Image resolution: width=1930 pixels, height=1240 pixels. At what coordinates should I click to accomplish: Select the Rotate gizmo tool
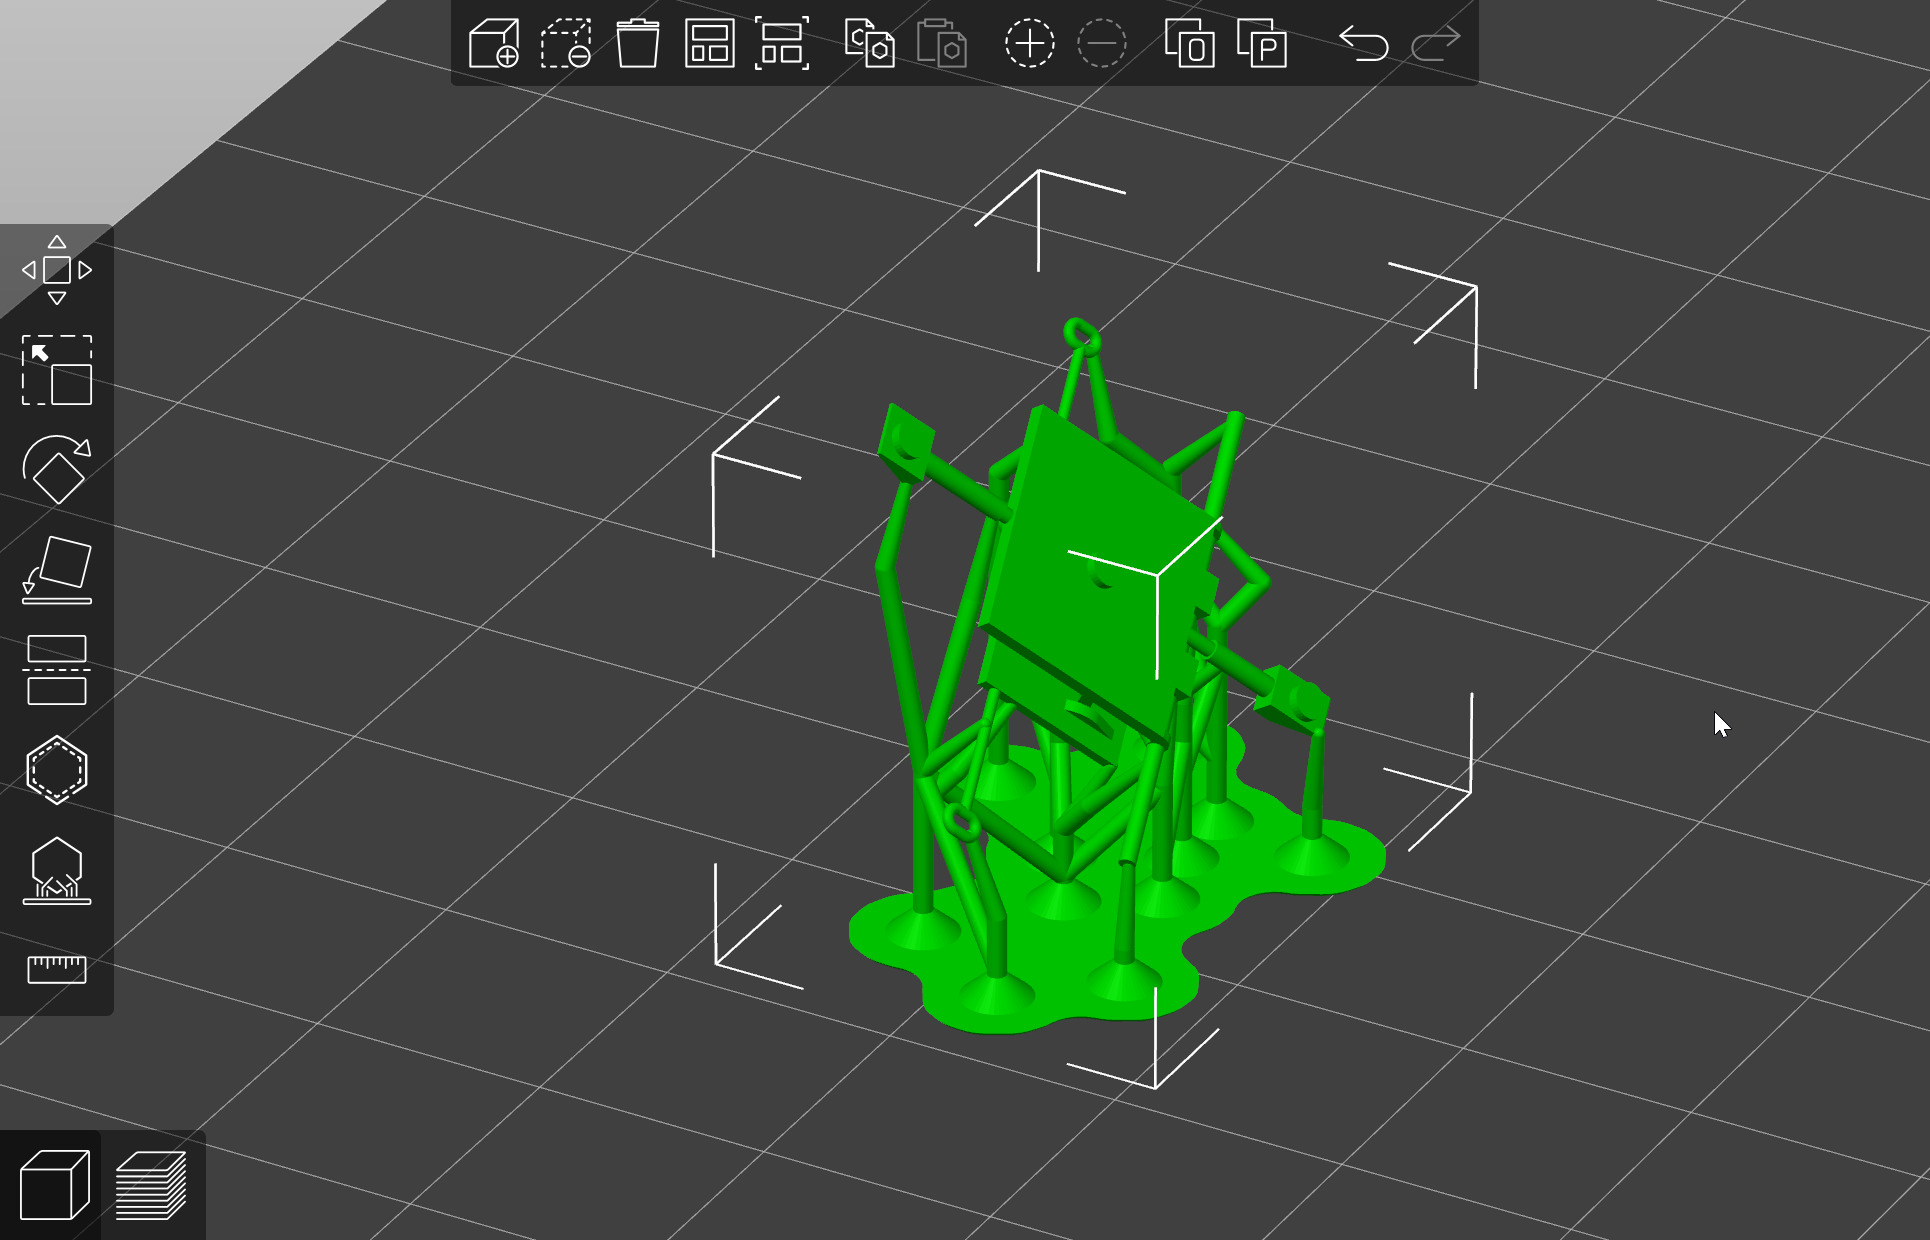coord(57,470)
